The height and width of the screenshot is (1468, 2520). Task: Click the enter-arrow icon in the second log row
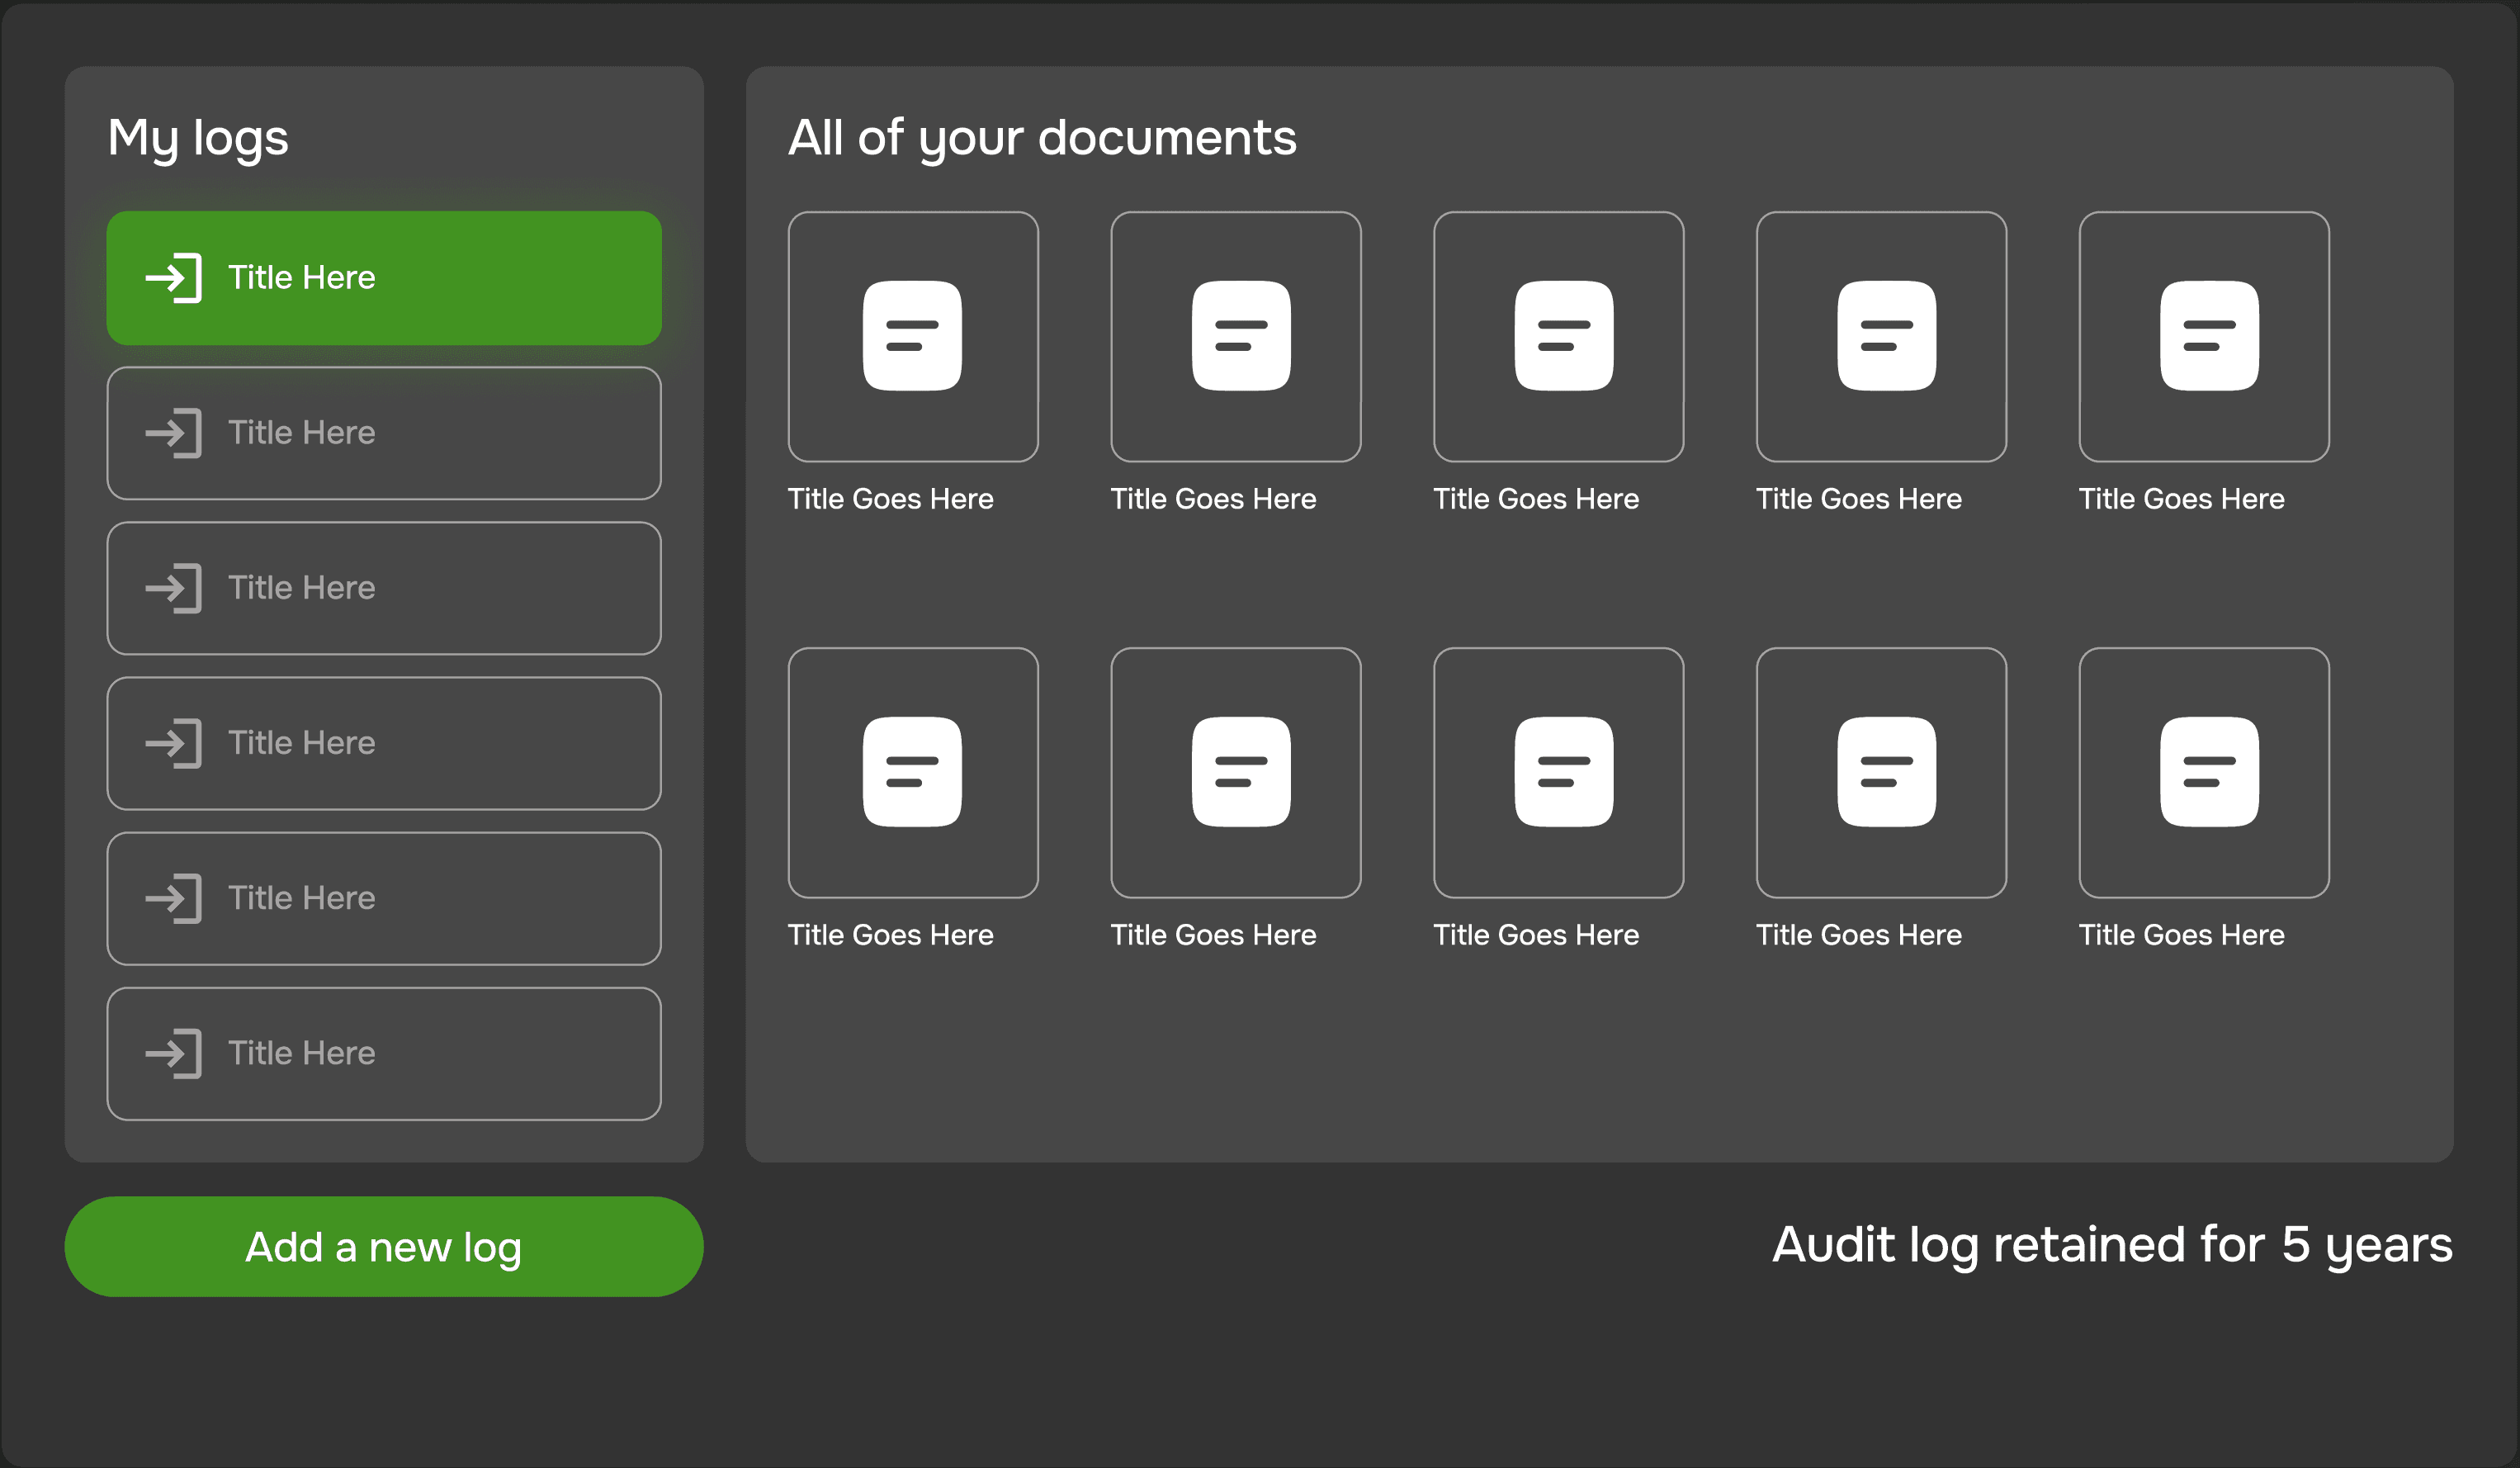(174, 433)
